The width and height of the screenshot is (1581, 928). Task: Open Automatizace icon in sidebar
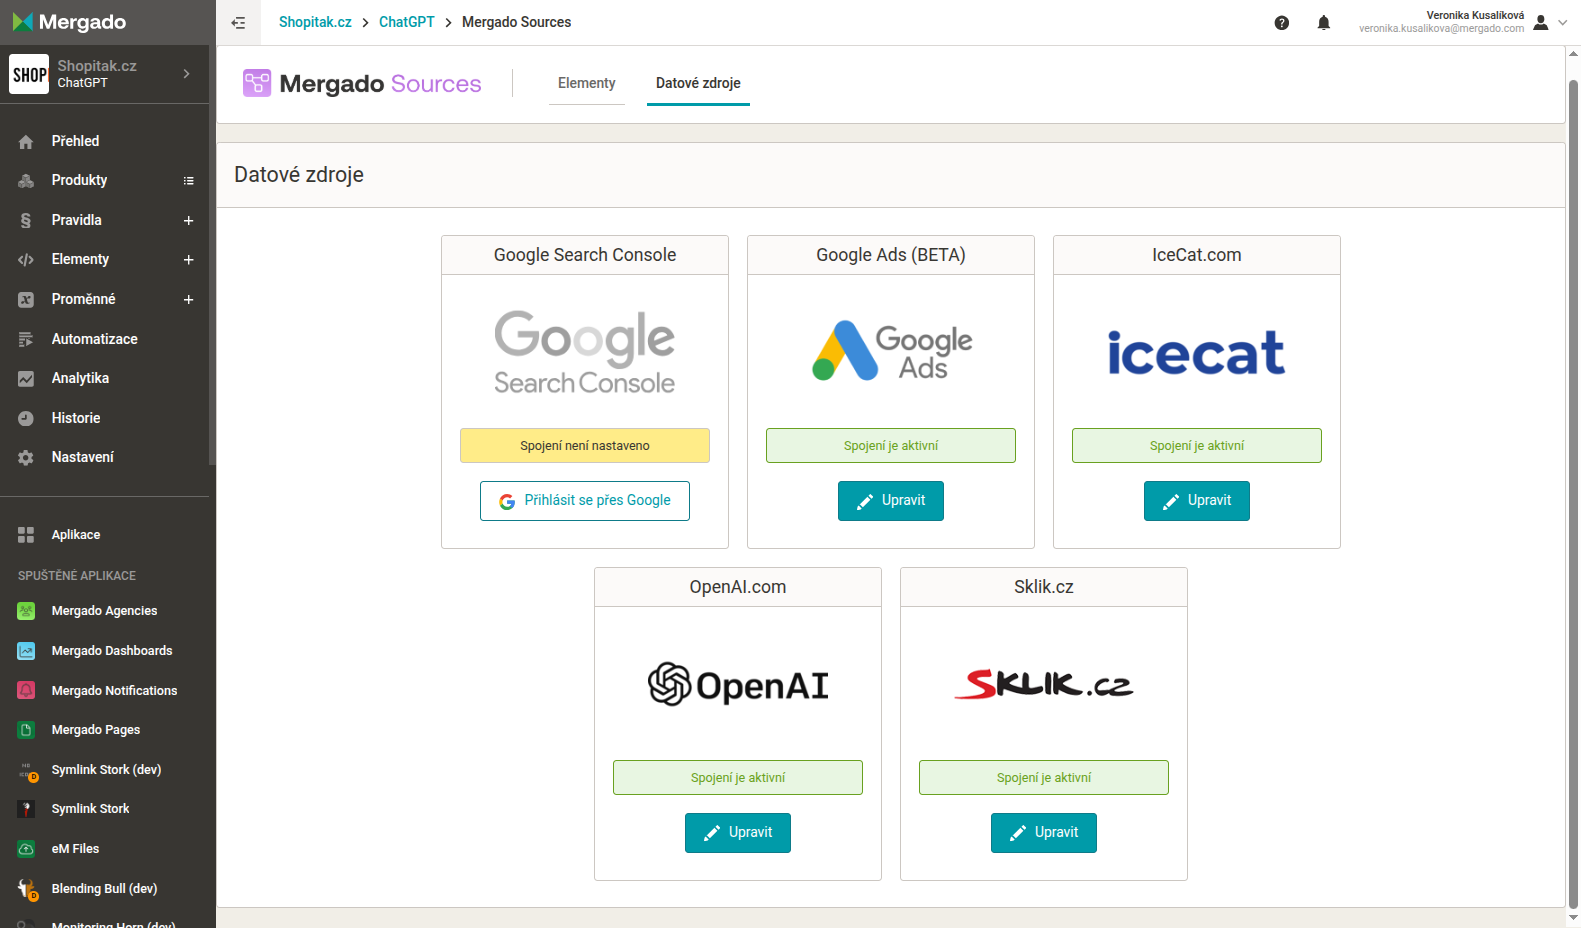pyautogui.click(x=26, y=340)
